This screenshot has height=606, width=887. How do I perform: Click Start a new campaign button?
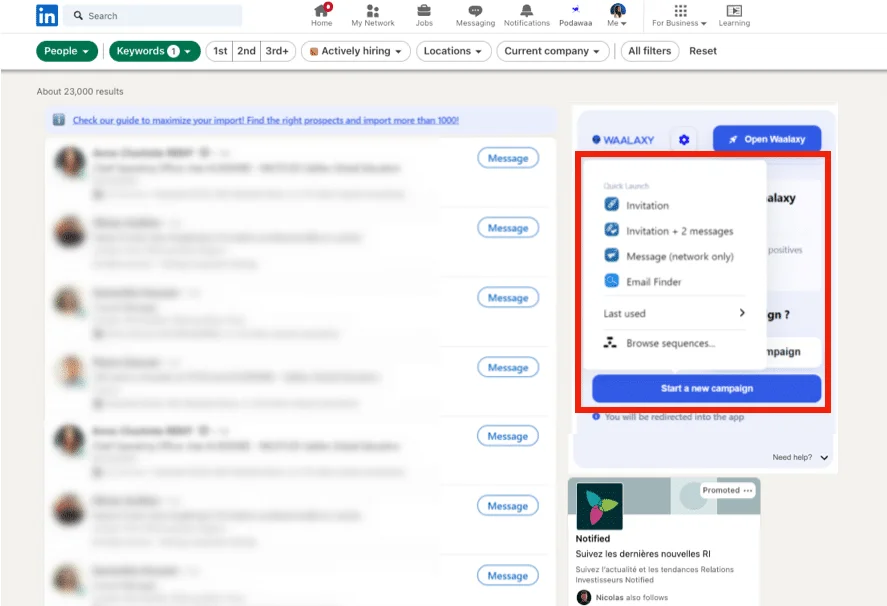(x=707, y=388)
